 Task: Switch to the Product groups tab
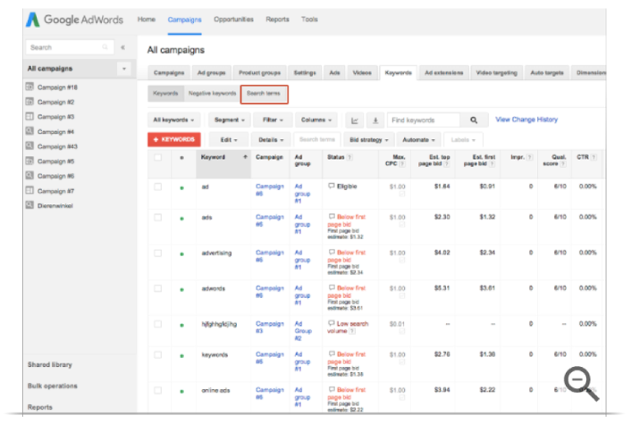(260, 73)
